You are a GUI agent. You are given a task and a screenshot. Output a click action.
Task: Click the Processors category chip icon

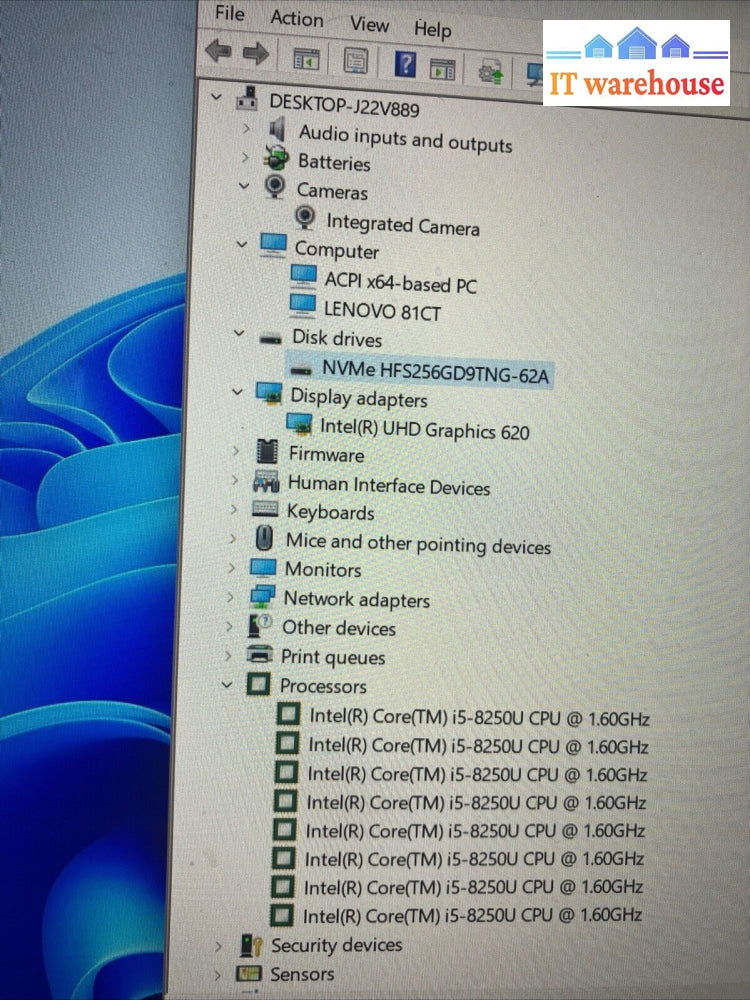click(258, 684)
